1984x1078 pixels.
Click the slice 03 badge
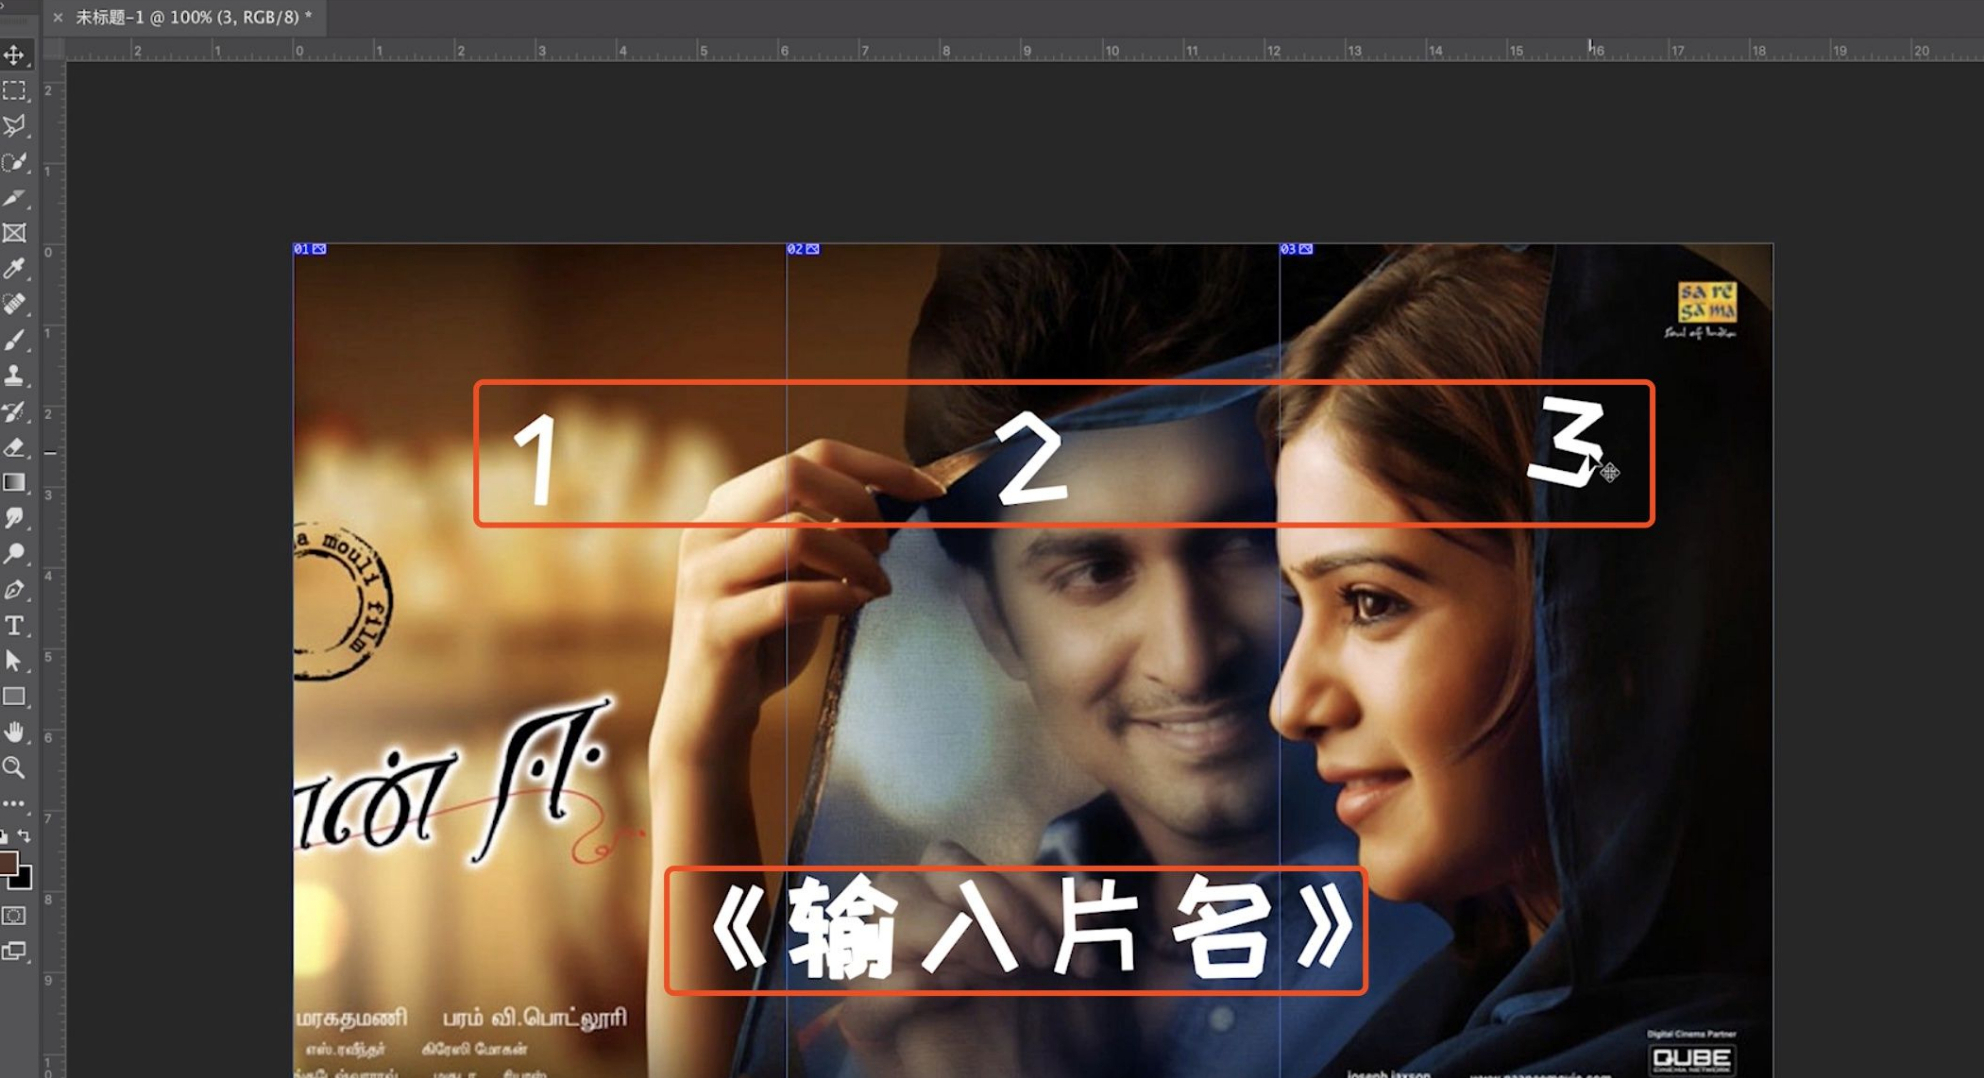click(x=1296, y=249)
